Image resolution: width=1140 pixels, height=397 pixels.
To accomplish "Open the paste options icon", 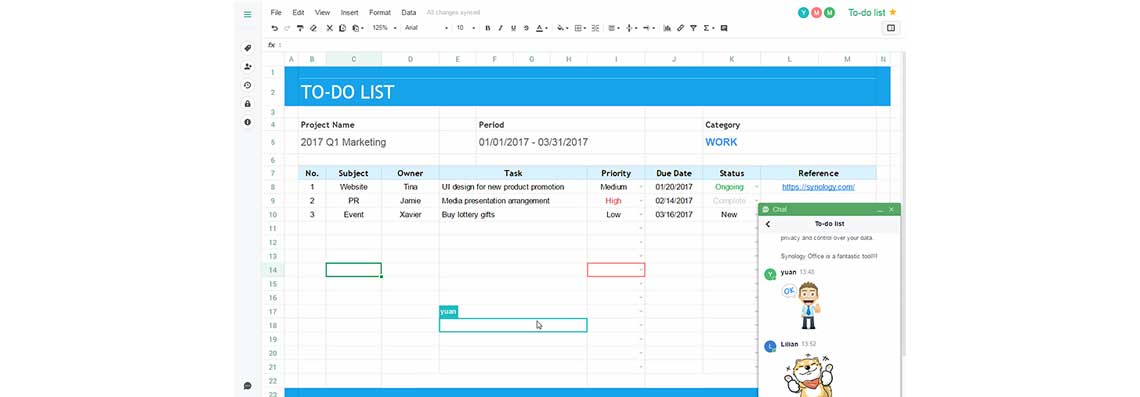I will pos(357,28).
